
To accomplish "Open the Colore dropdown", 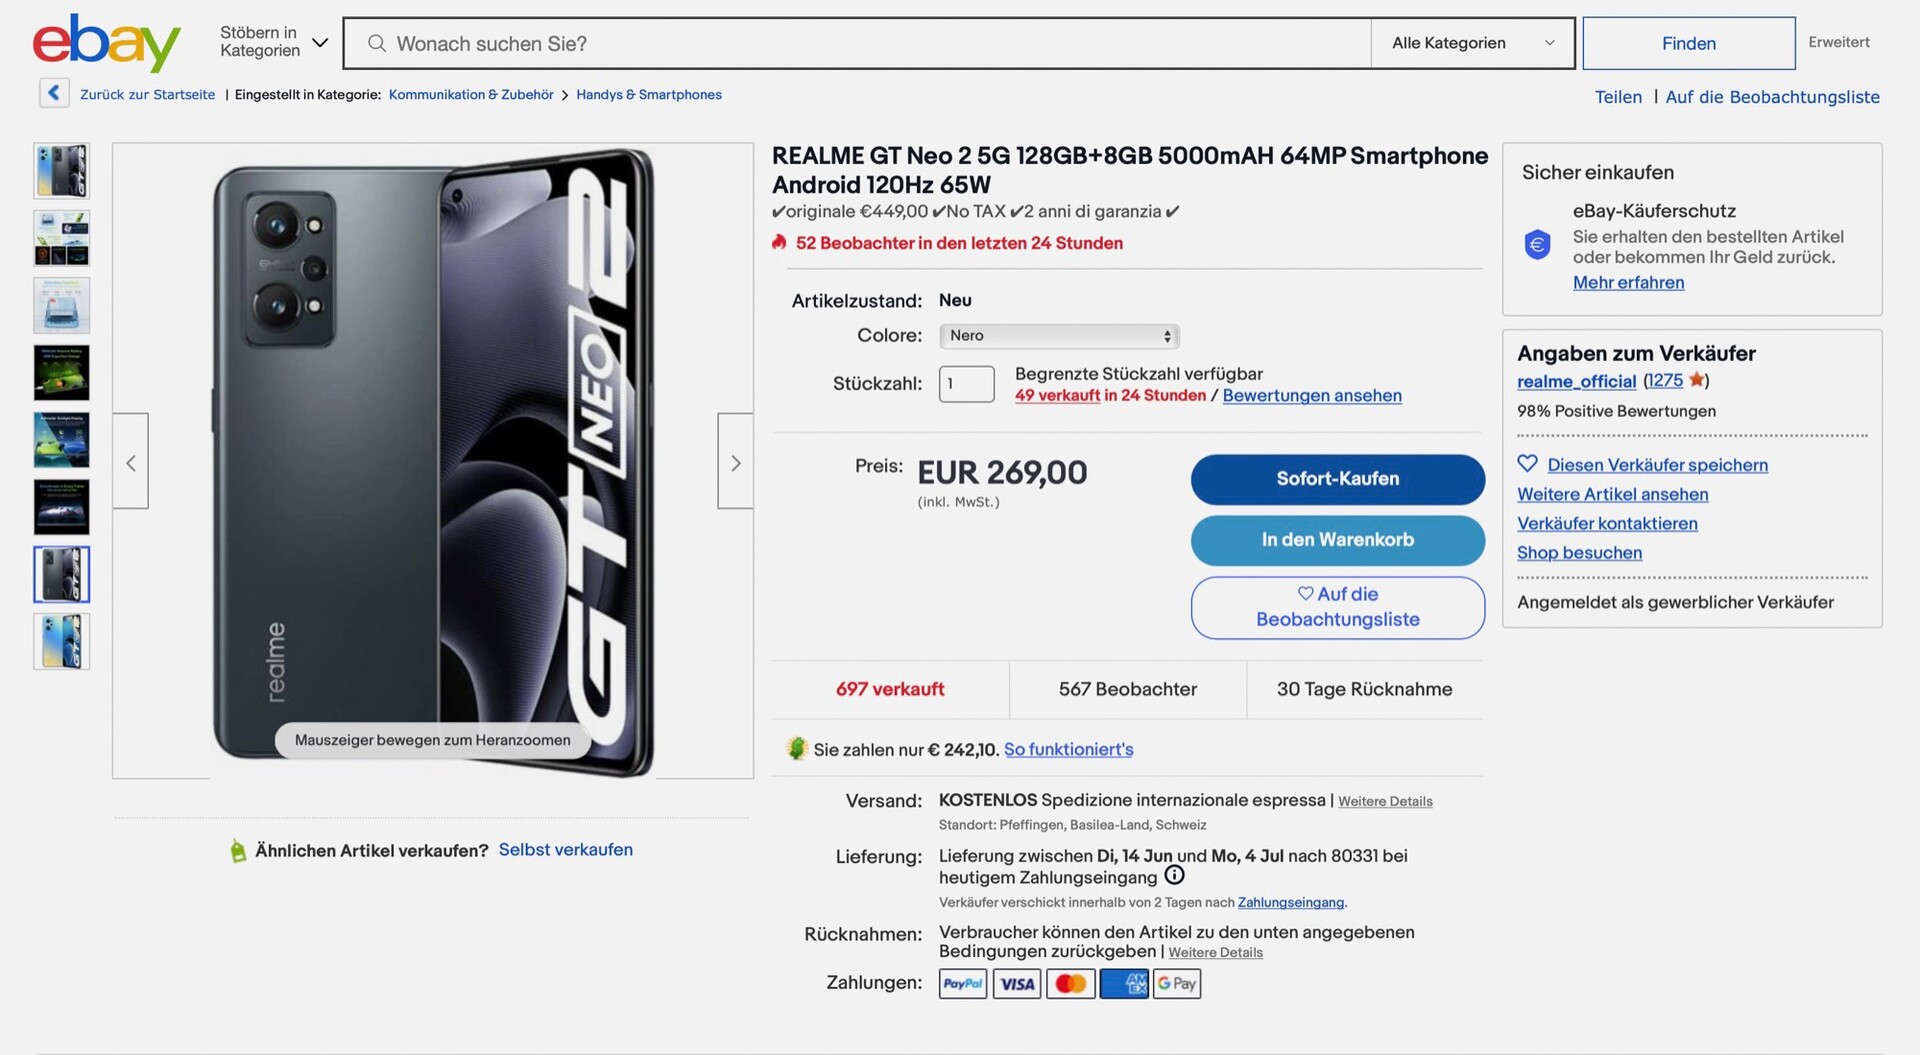I will 1059,336.
